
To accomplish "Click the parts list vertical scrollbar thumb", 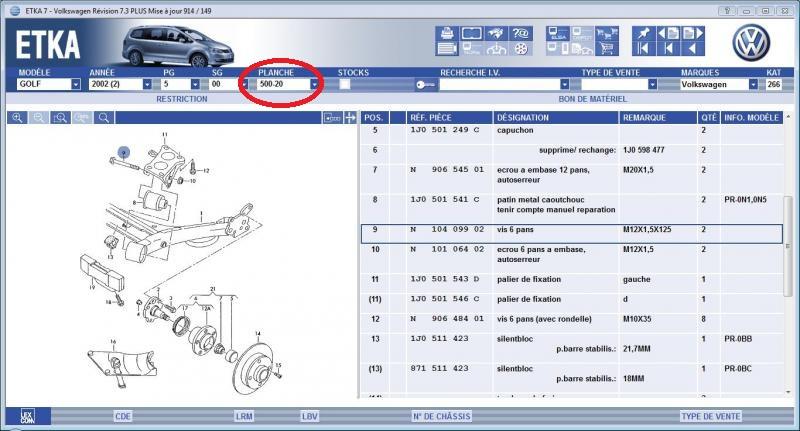I will click(789, 245).
